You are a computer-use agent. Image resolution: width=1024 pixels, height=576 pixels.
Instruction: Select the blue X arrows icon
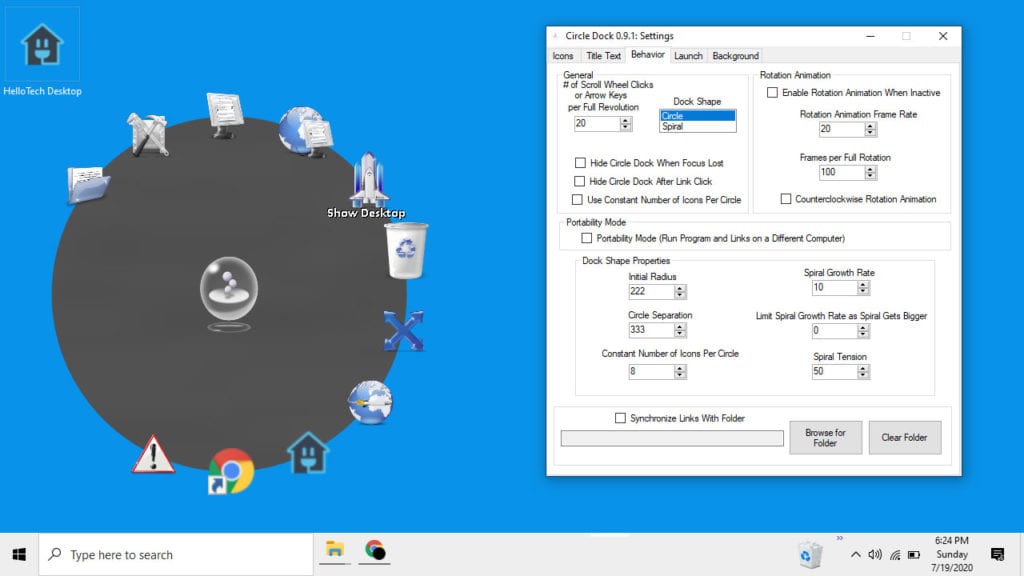pyautogui.click(x=404, y=332)
